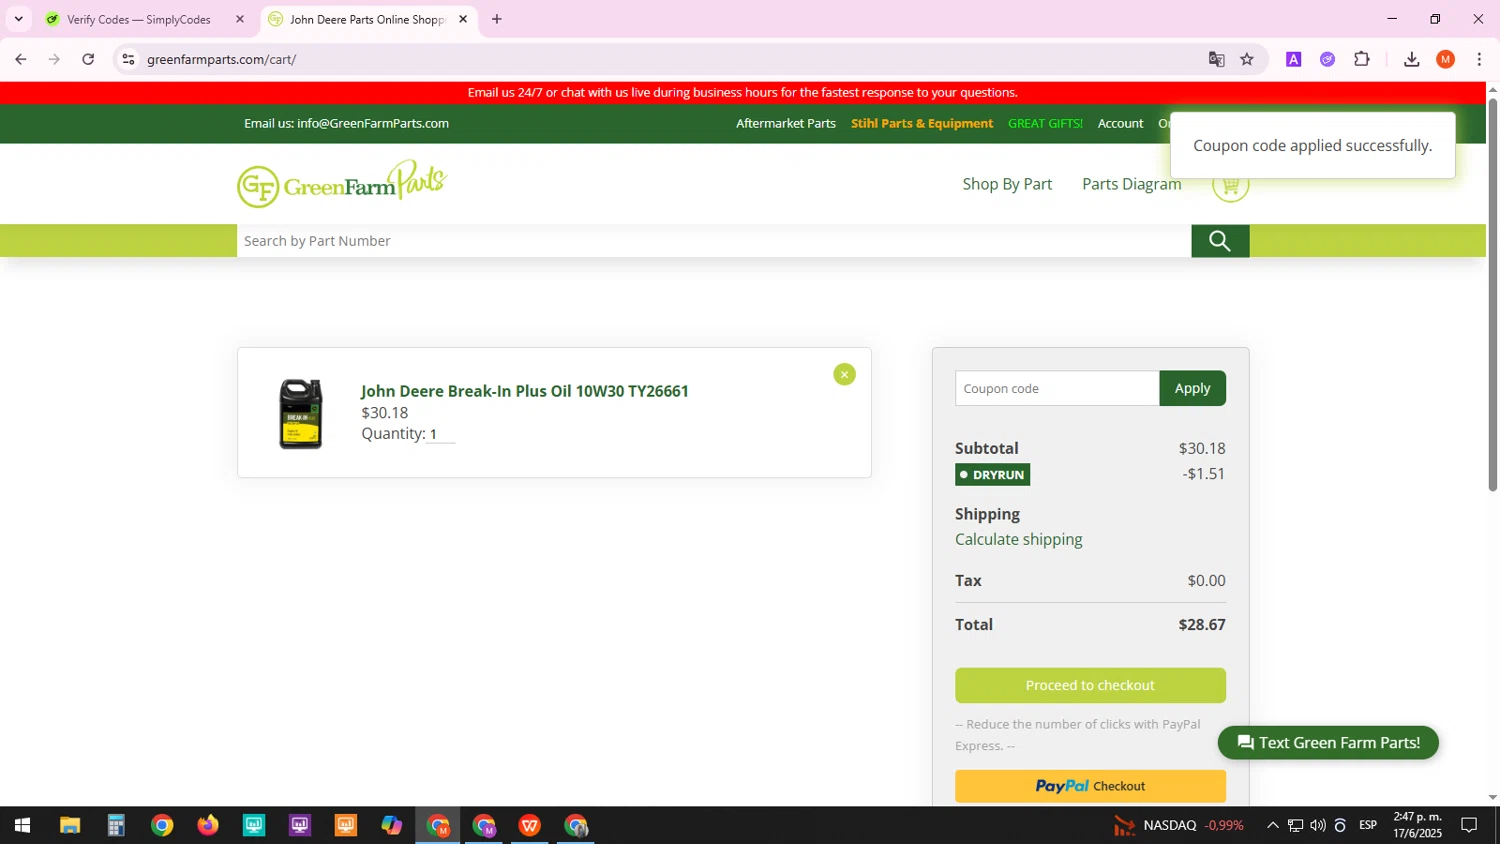Dismiss the coupon applied success notification
The image size is (1500, 844).
pyautogui.click(x=1312, y=146)
